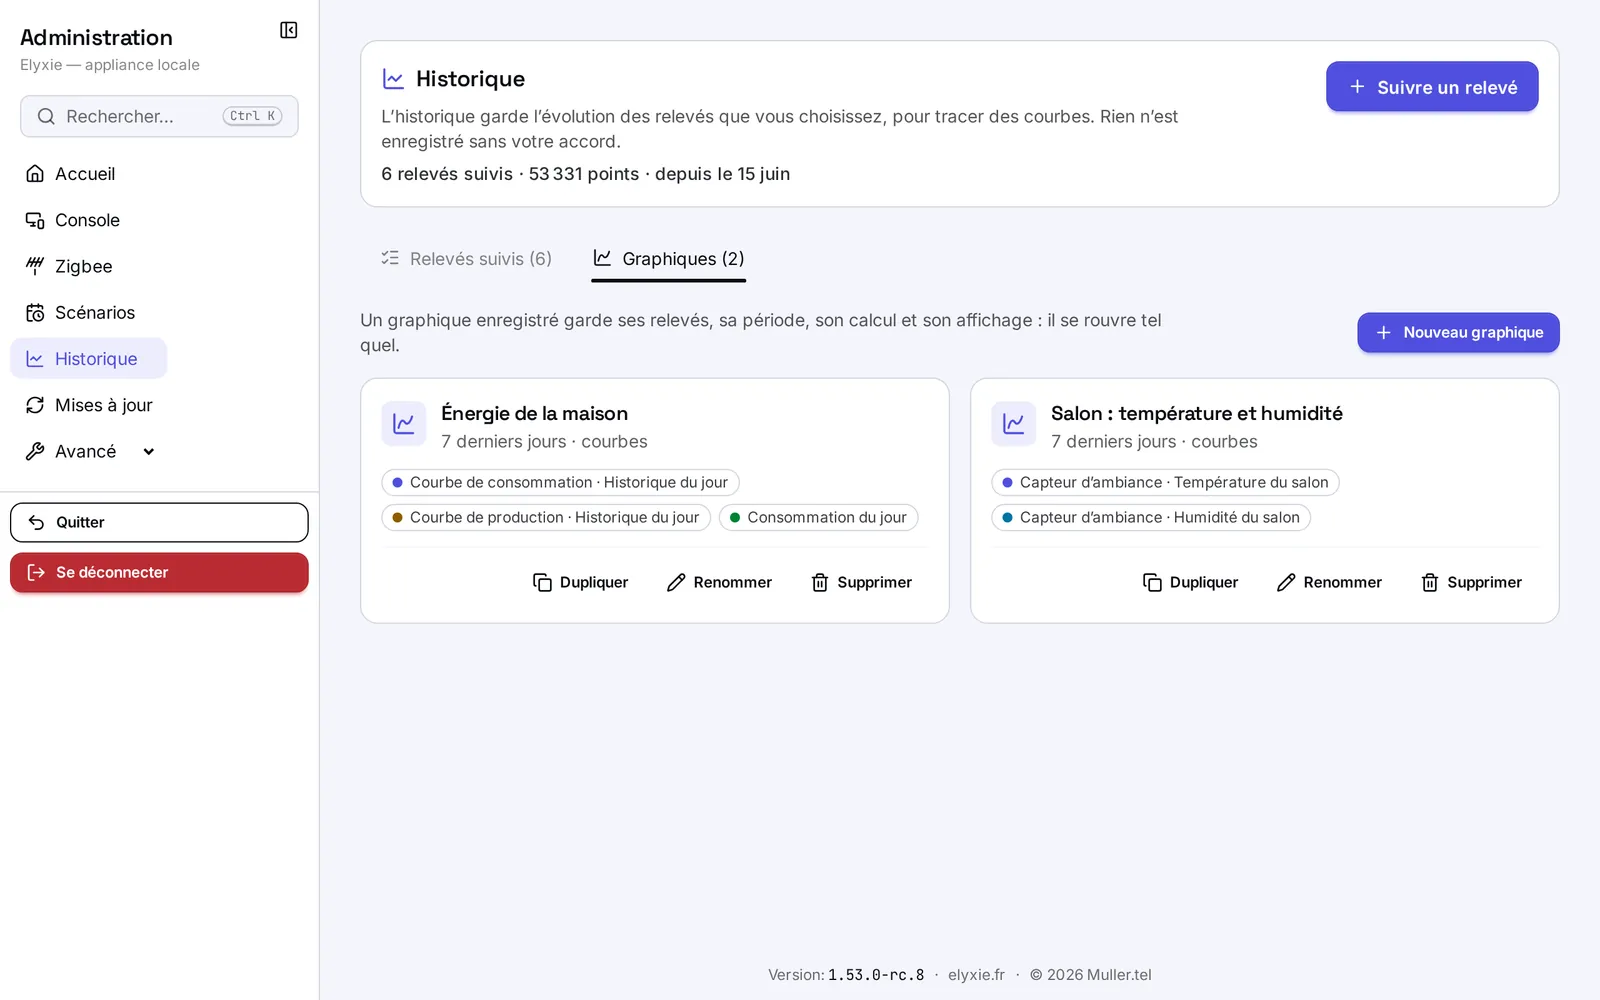Focus the Rechercher search field

(x=159, y=116)
